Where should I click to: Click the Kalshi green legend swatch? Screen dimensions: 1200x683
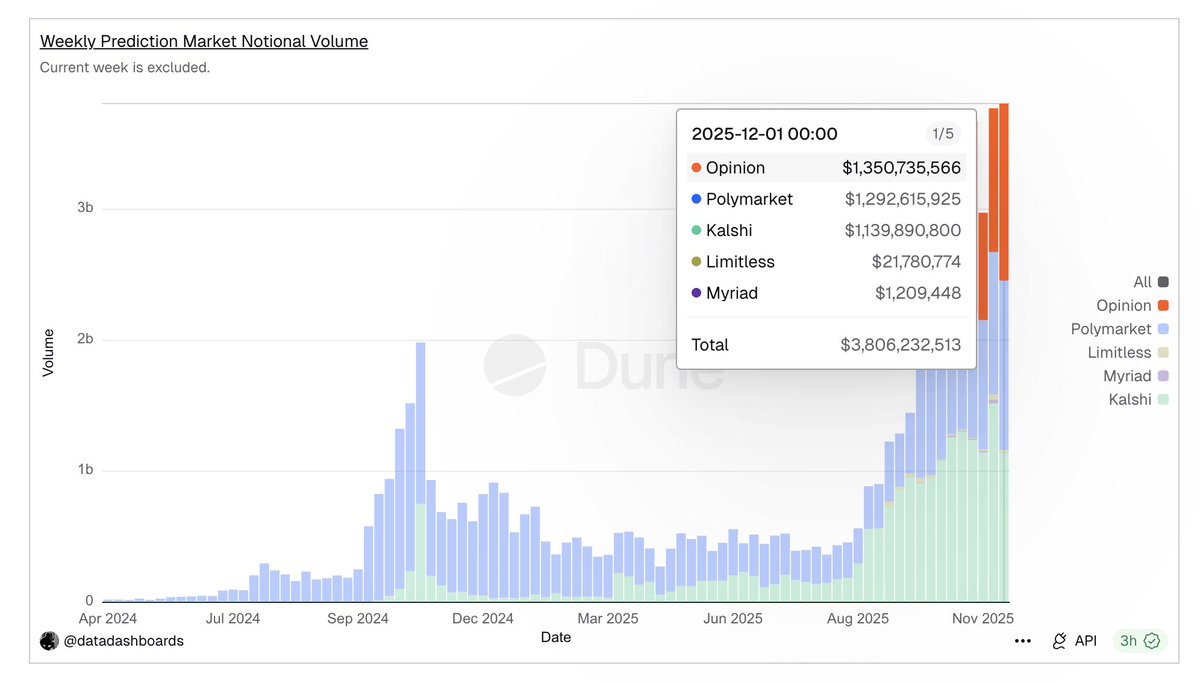1163,400
